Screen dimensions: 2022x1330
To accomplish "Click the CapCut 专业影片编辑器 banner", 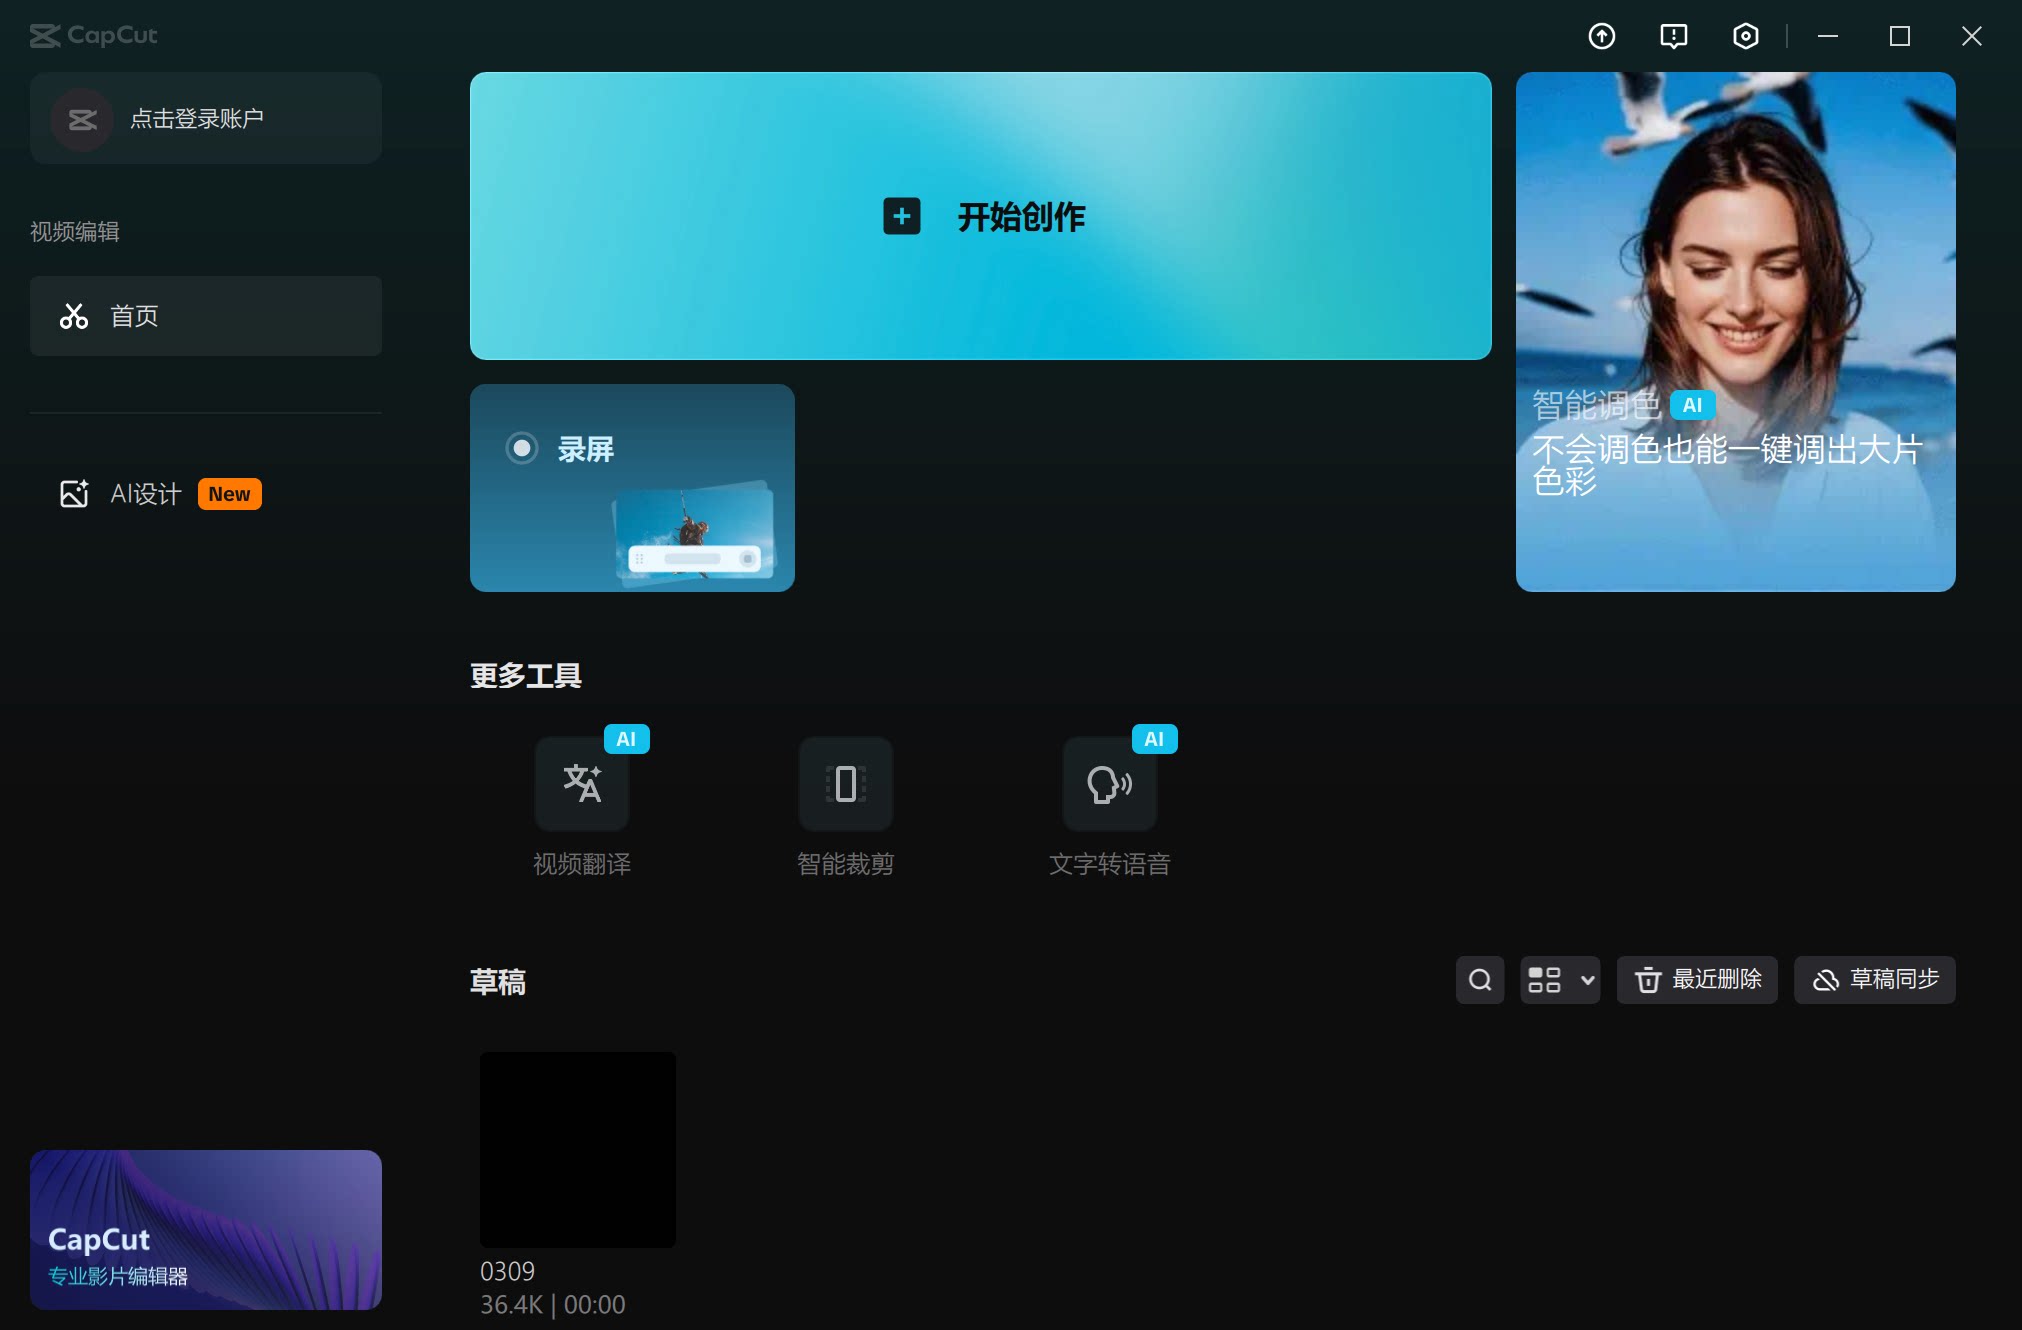I will (x=205, y=1230).
